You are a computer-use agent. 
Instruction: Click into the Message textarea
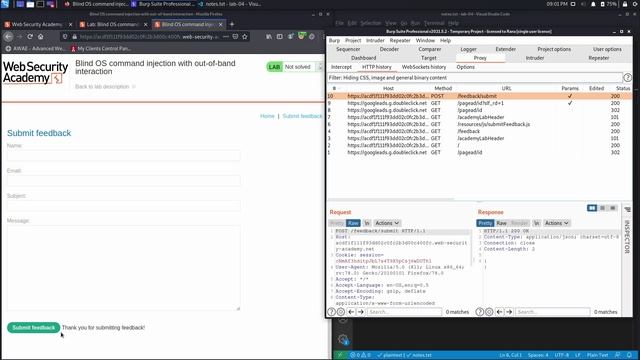click(124, 268)
